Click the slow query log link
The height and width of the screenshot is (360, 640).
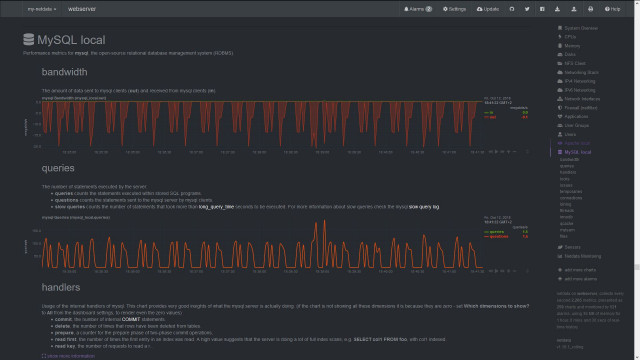pyautogui.click(x=424, y=207)
